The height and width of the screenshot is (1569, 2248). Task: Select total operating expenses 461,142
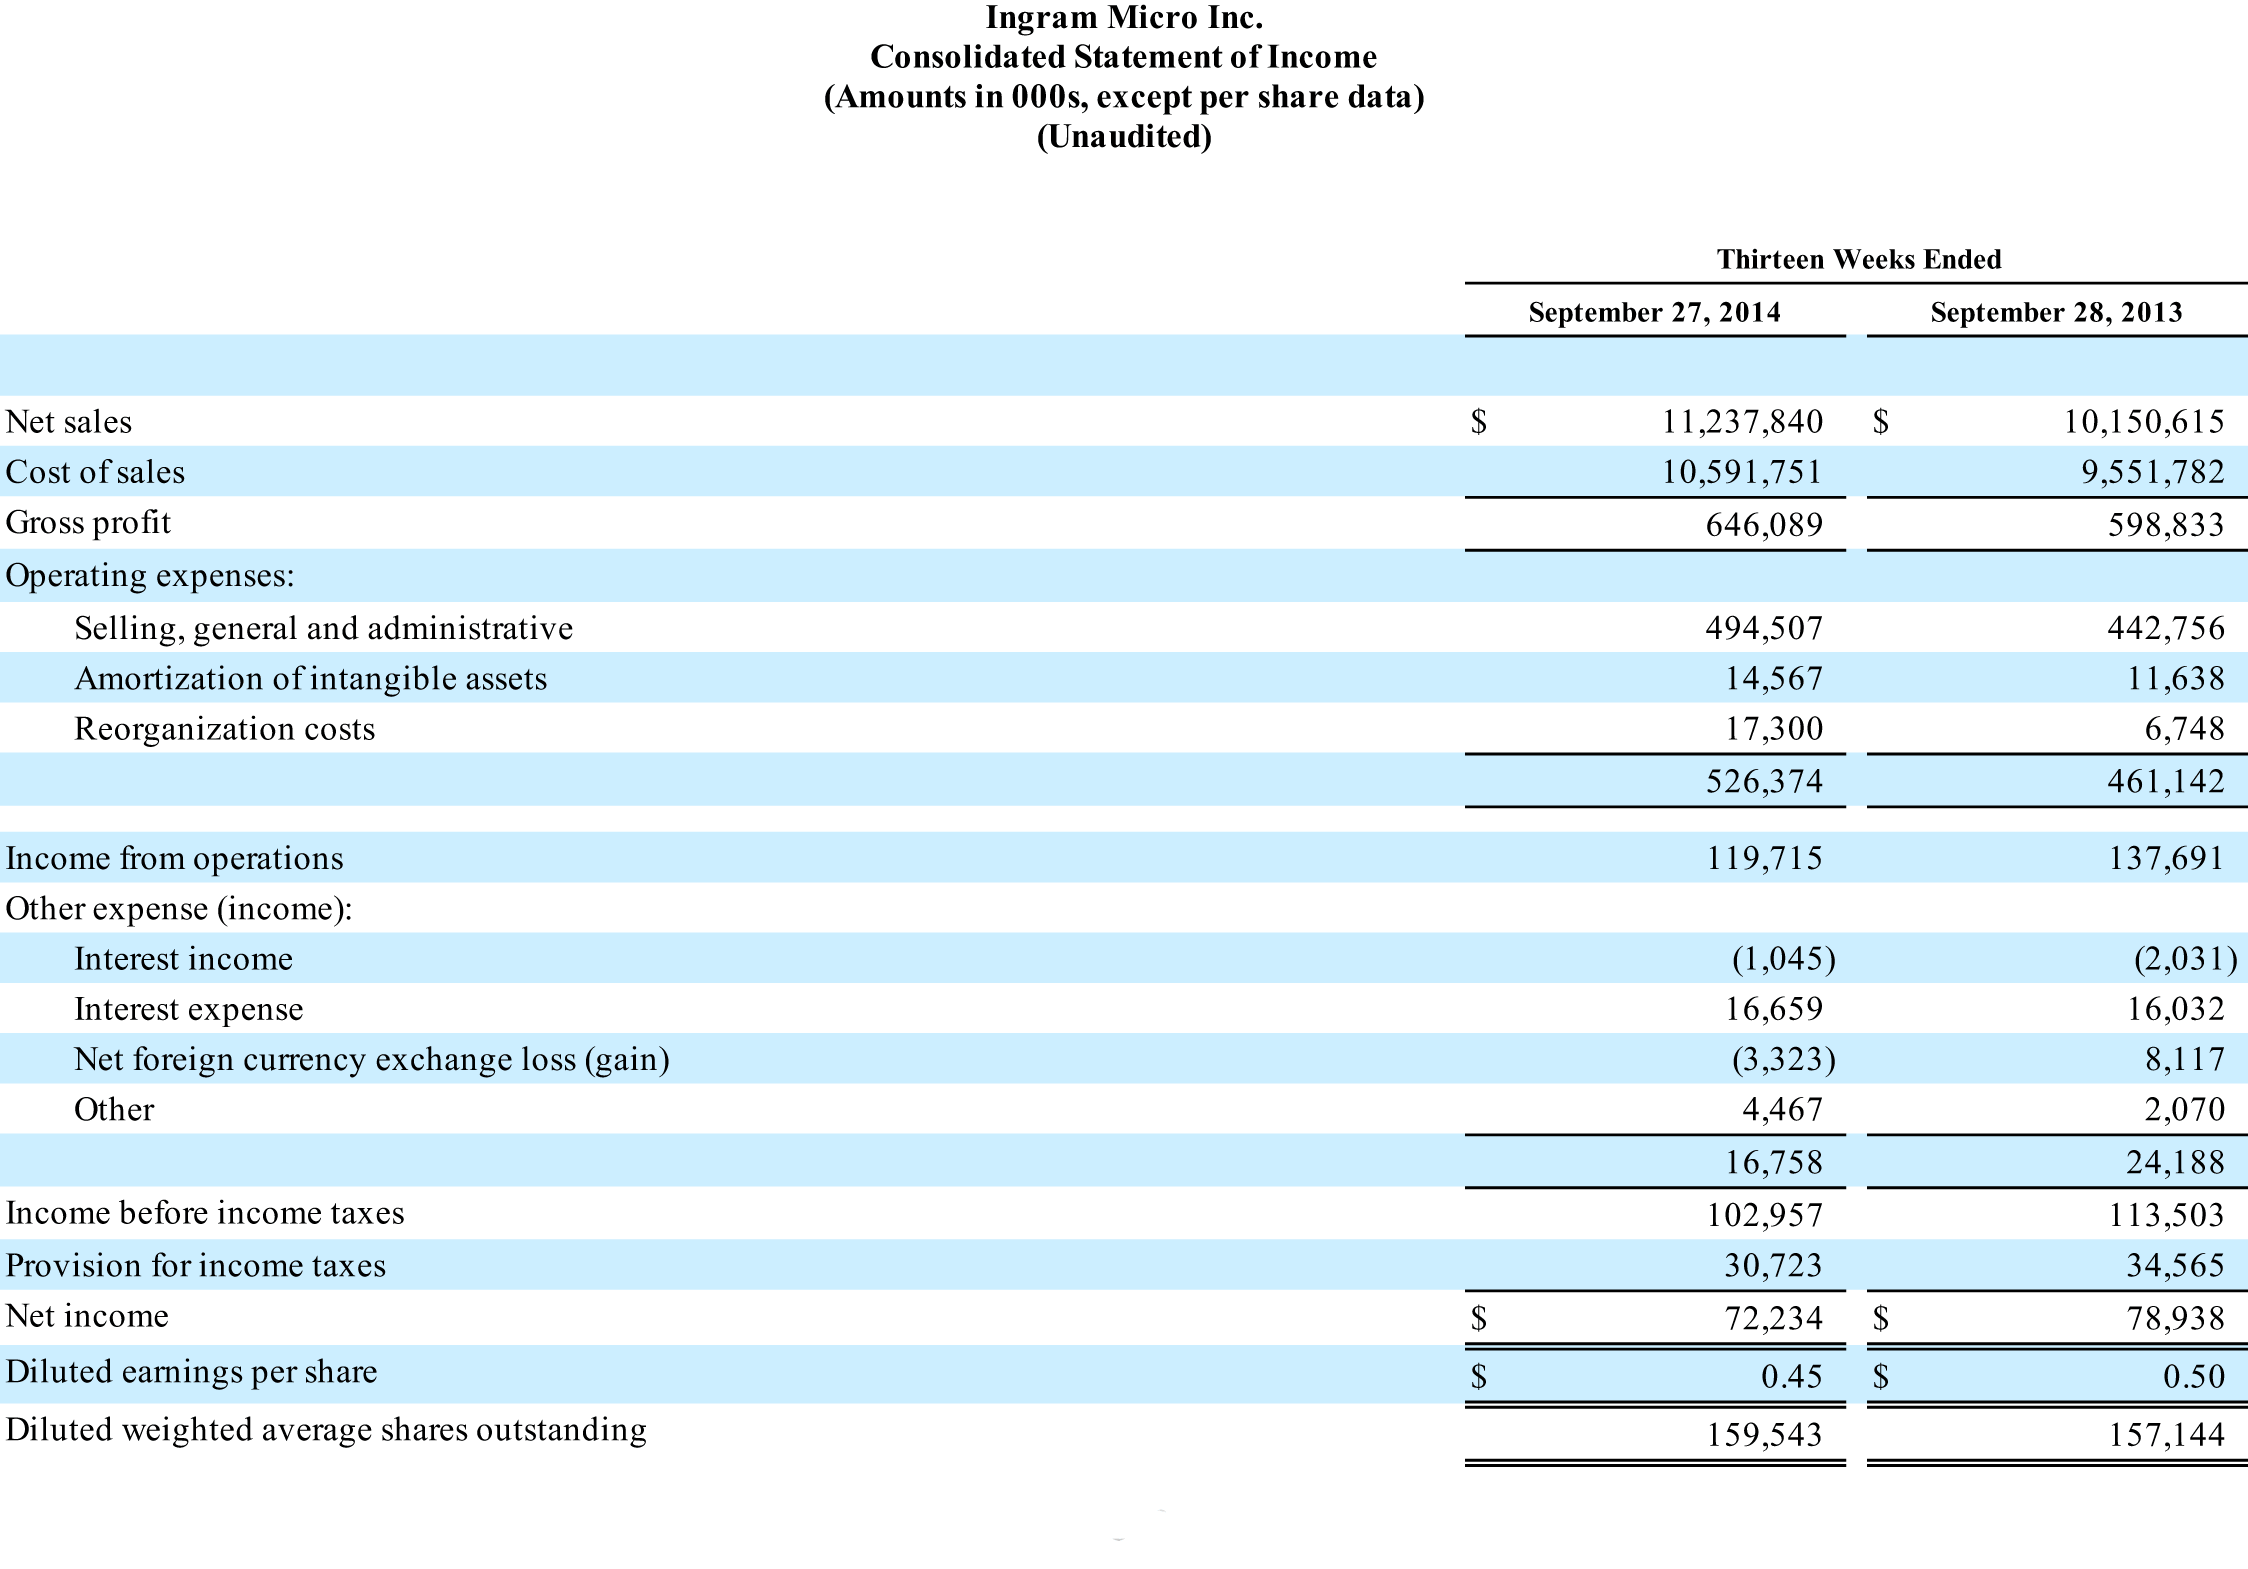[2167, 781]
